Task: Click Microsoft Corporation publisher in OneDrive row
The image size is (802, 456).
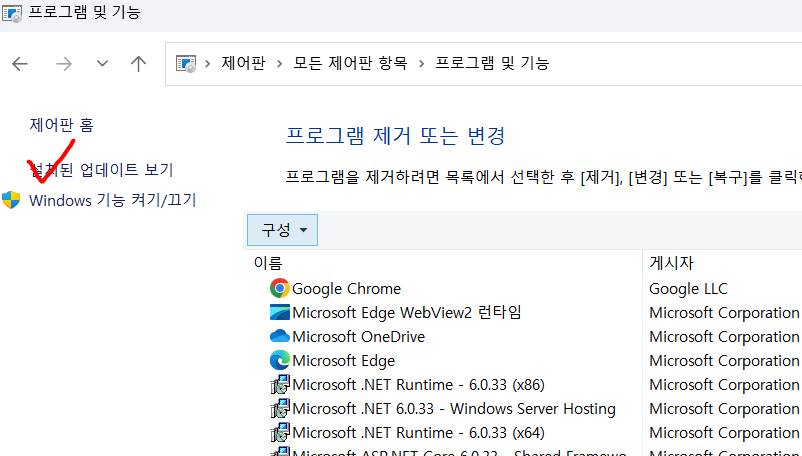Action: [x=724, y=337]
